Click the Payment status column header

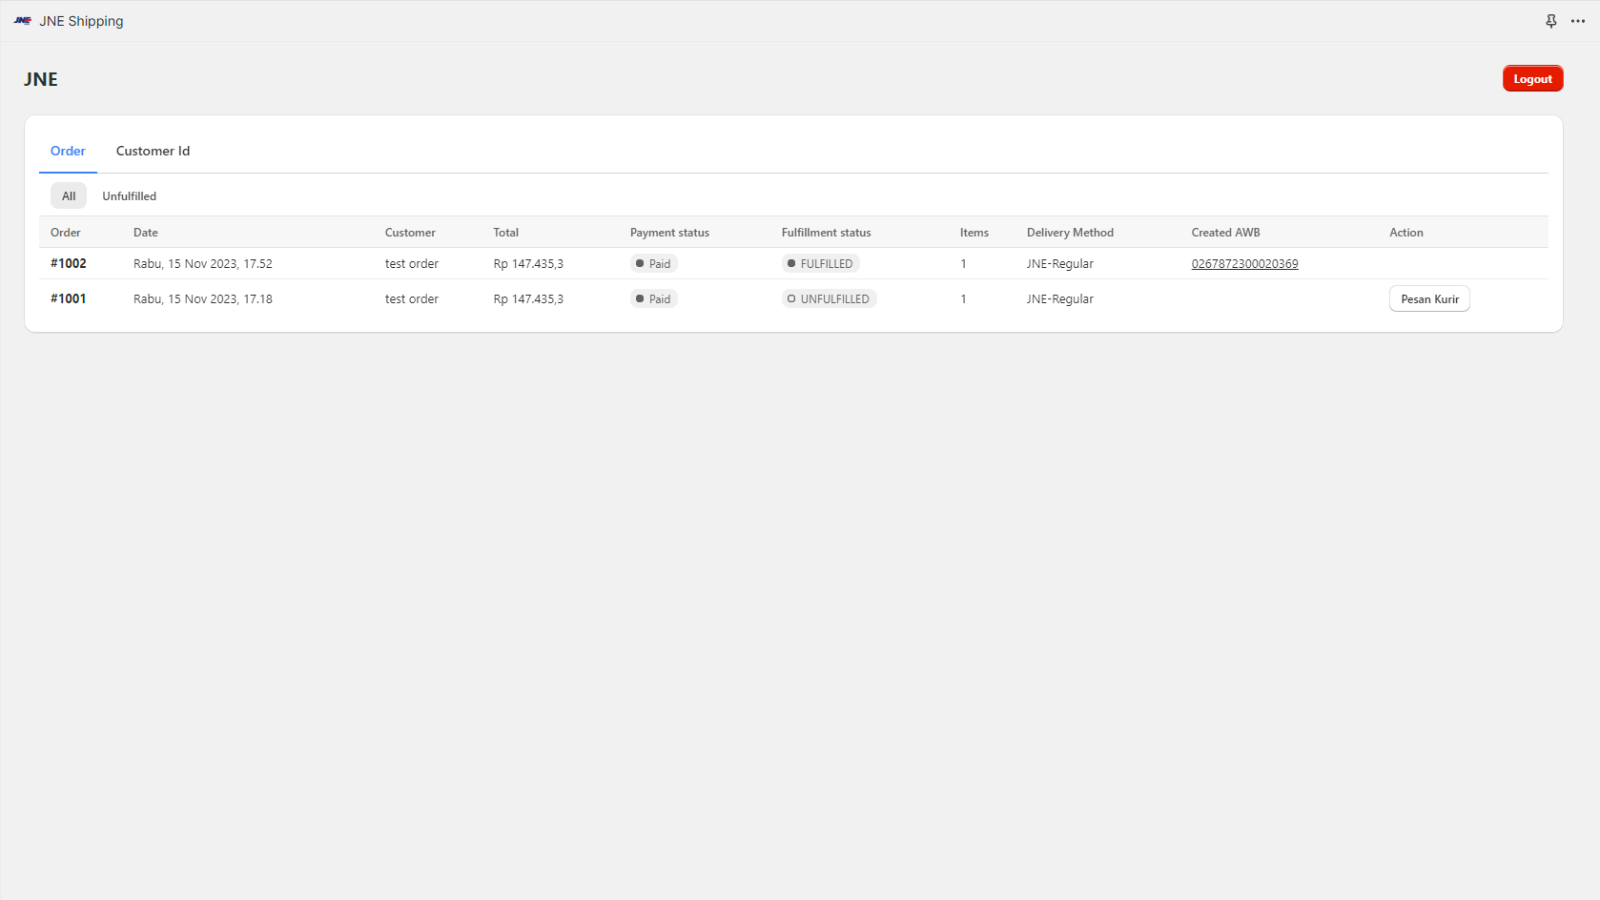point(669,233)
